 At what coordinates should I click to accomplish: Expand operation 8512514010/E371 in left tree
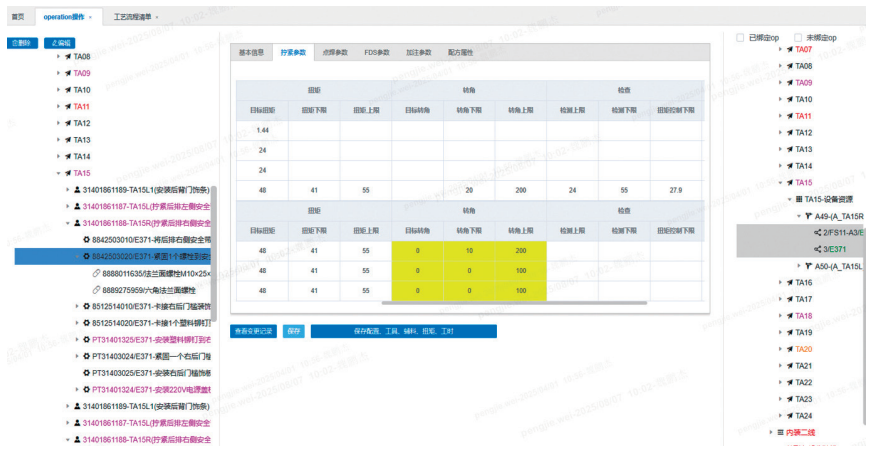(76, 307)
